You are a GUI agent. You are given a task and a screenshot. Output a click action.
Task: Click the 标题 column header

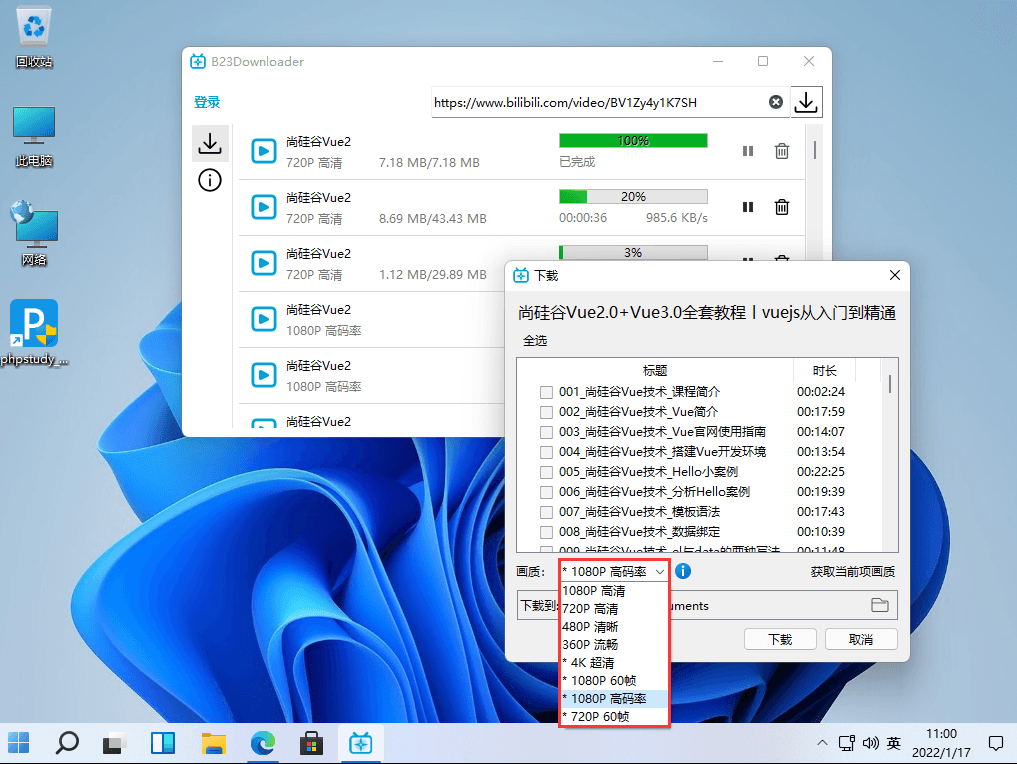pos(655,370)
